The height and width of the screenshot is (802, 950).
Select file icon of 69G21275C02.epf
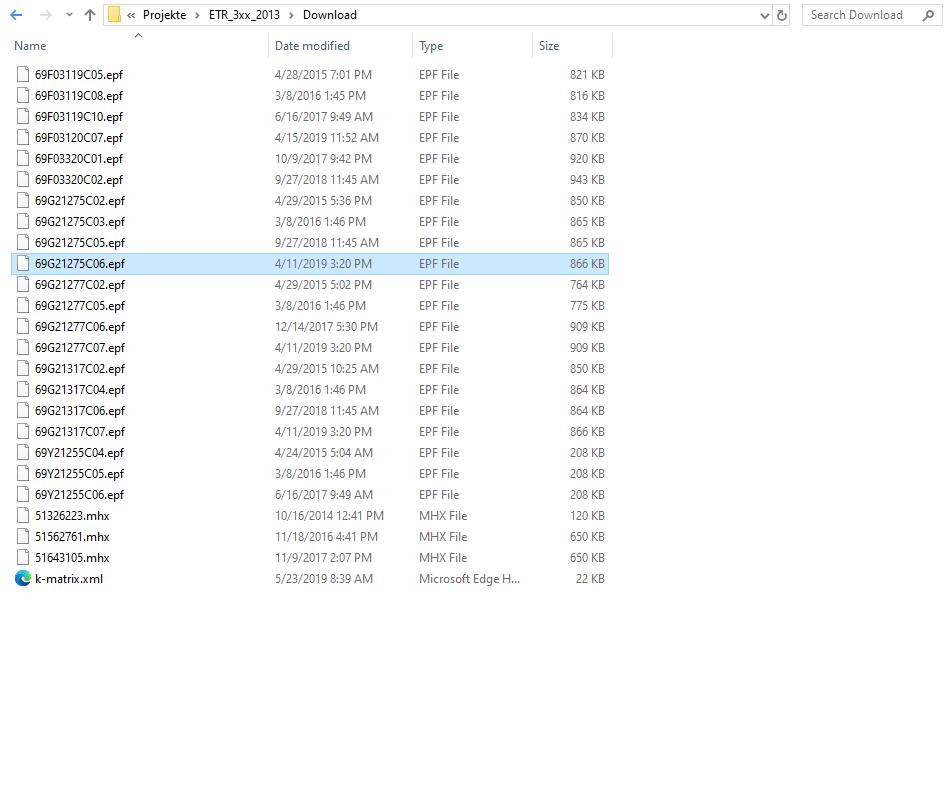pyautogui.click(x=23, y=200)
